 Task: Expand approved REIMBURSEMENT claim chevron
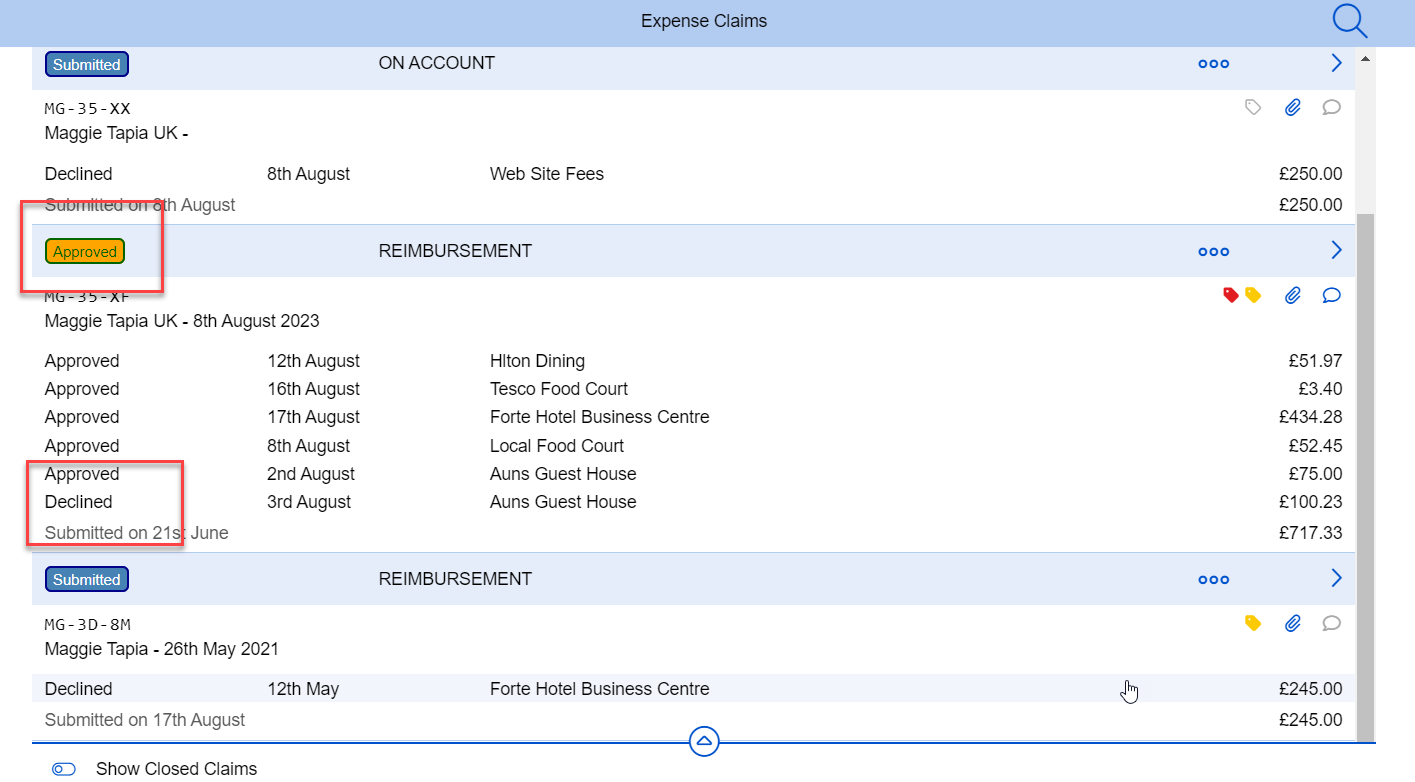tap(1336, 250)
